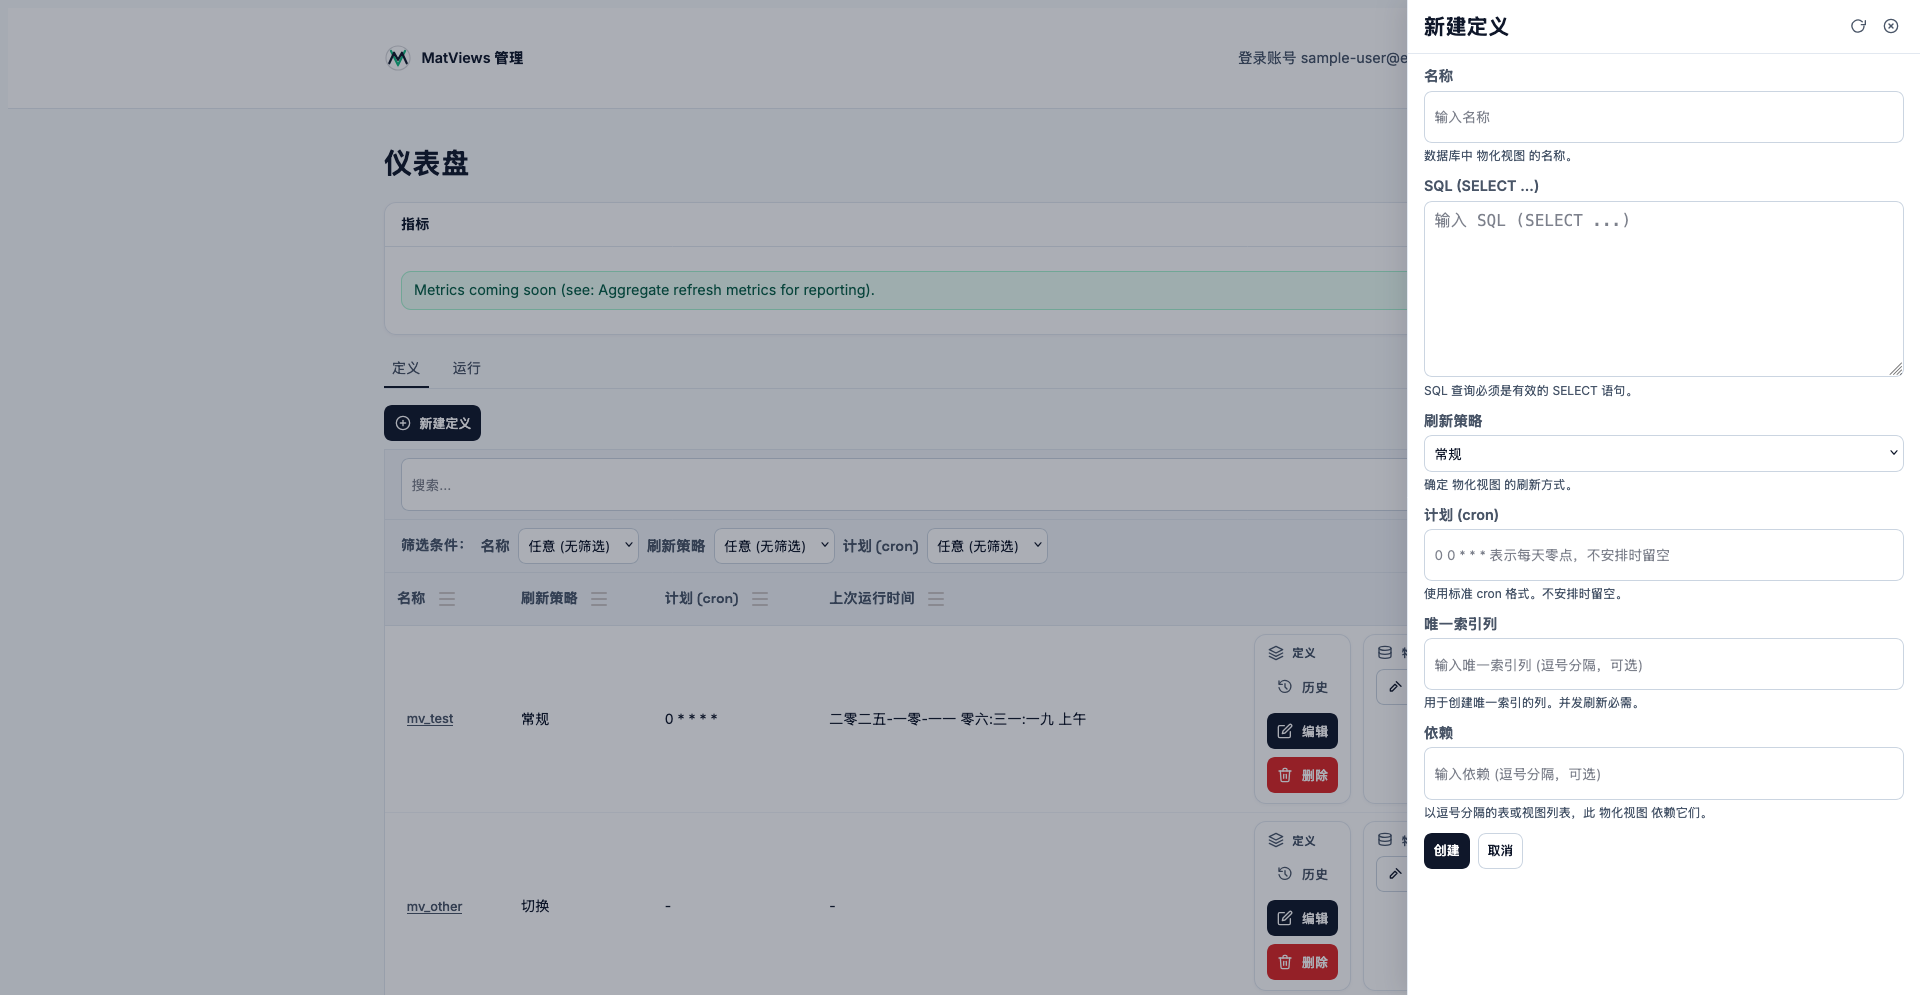Open column menu for 刷新策略 header
This screenshot has height=995, width=1920.
point(599,599)
